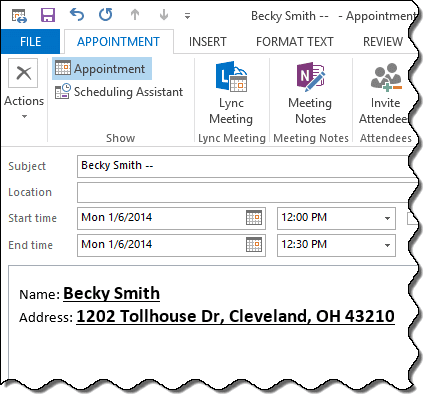Image resolution: width=428 pixels, height=399 pixels.
Task: Click the 'Name:' label in the body
Action: coord(39,295)
